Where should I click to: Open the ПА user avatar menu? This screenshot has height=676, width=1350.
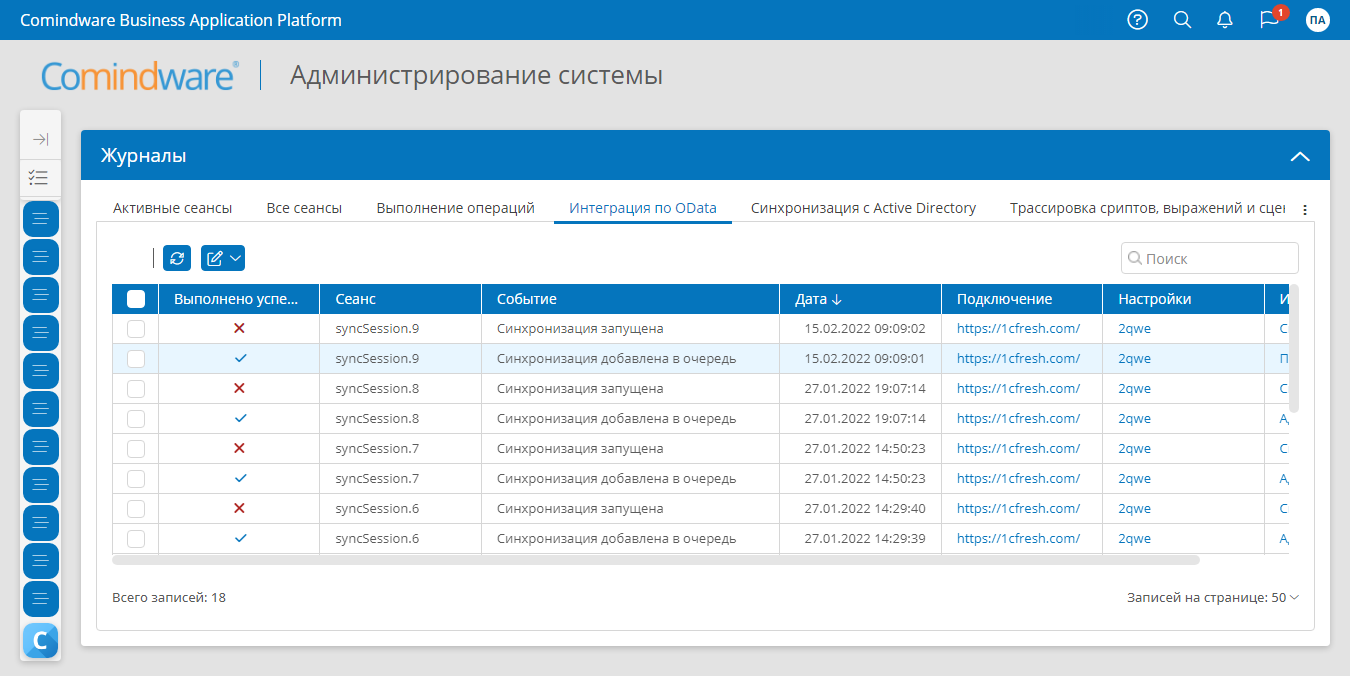pos(1318,20)
